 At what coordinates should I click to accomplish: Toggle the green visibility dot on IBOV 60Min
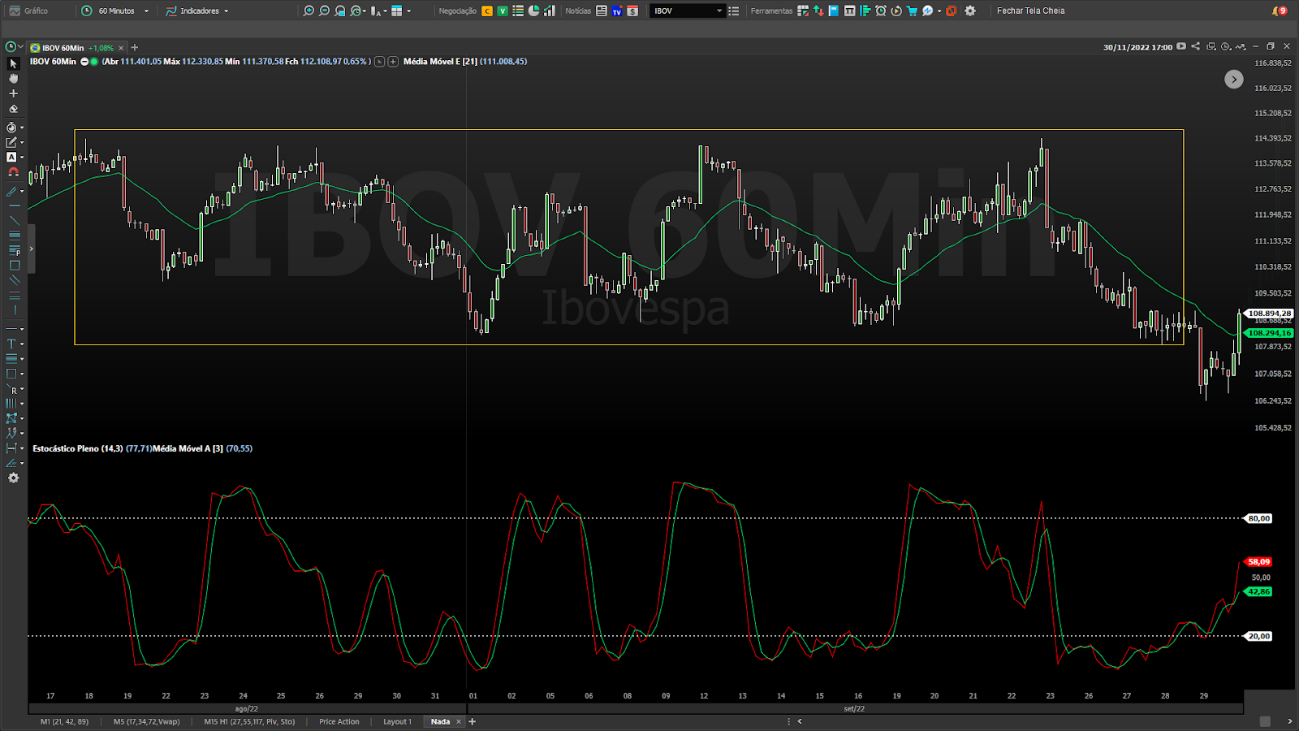click(94, 62)
